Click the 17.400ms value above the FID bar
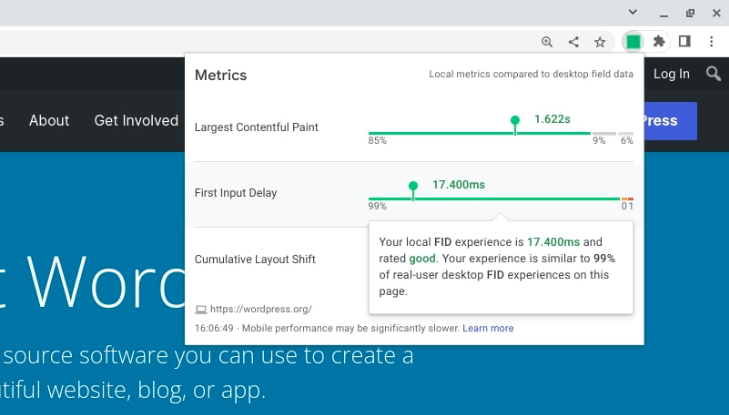This screenshot has height=415, width=729. [x=458, y=185]
